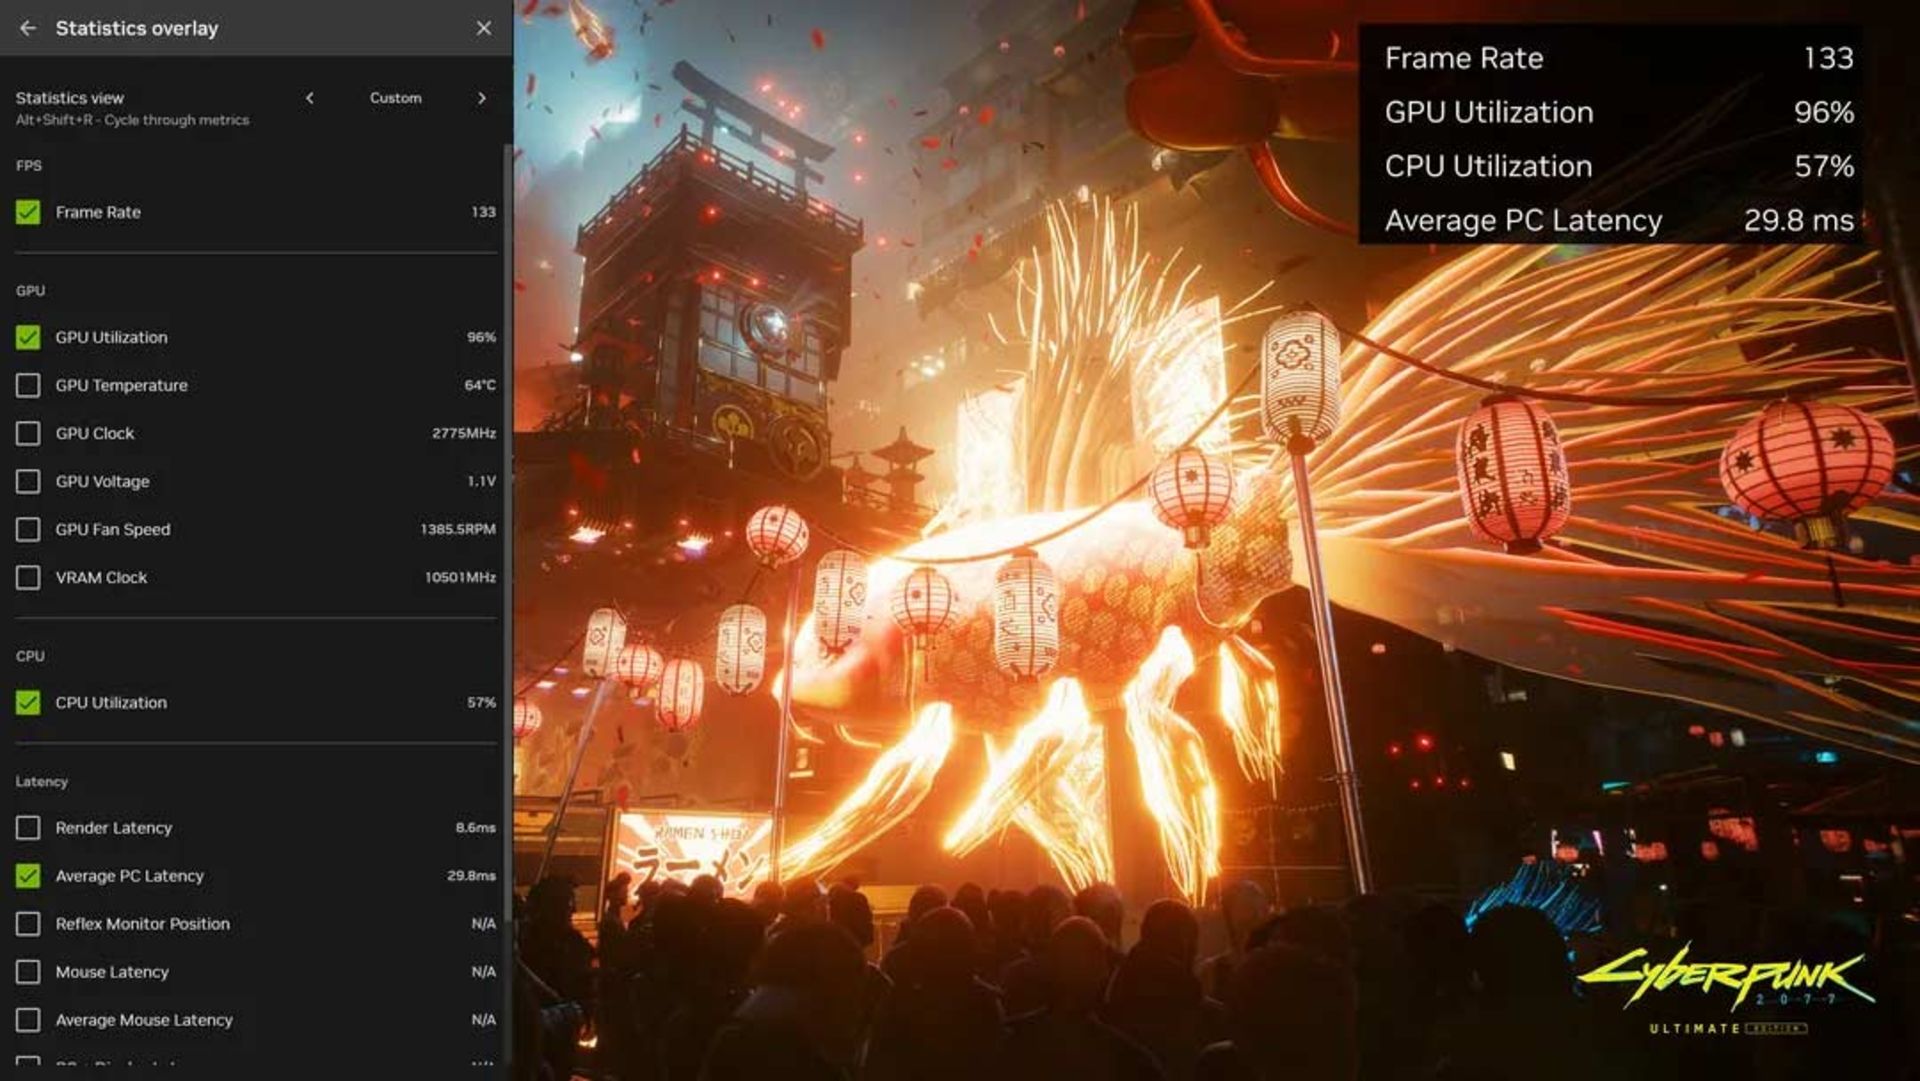Enable GPU Temperature metric display
The image size is (1920, 1081).
point(29,384)
